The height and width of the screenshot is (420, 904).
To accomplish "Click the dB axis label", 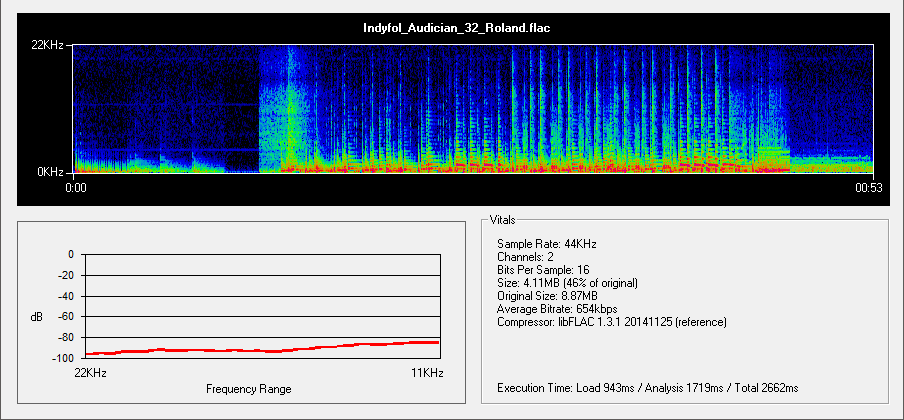I will (x=37, y=317).
